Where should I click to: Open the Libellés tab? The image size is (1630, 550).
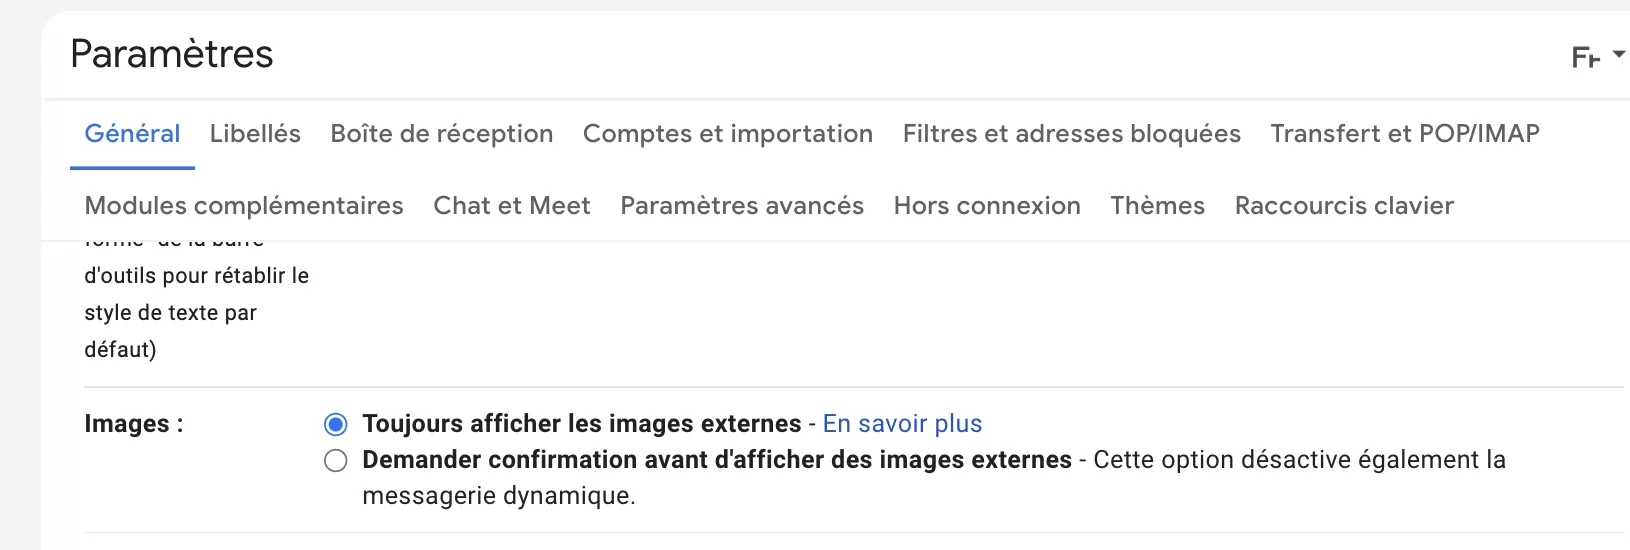click(x=255, y=134)
